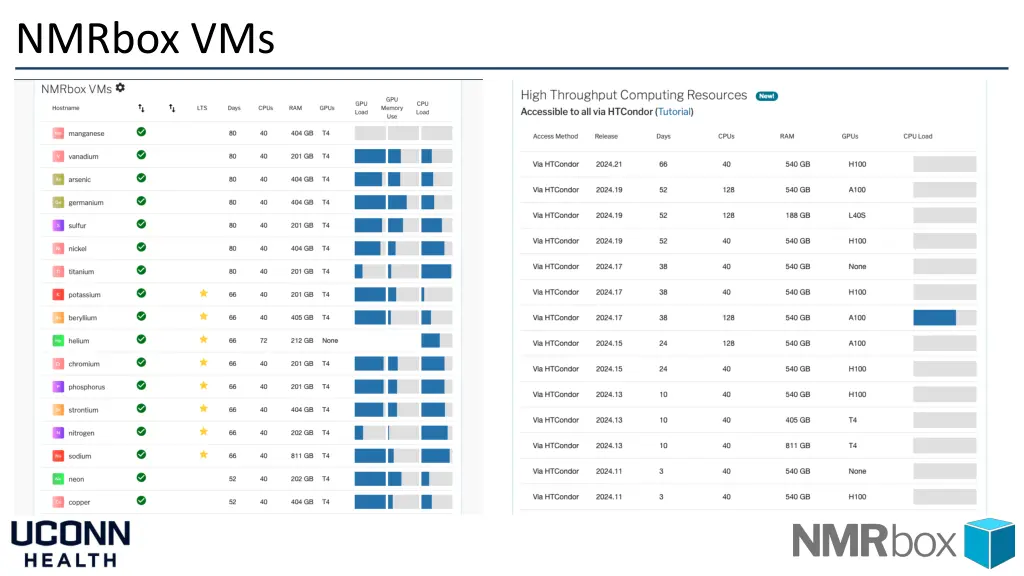The height and width of the screenshot is (576, 1024).
Task: Click the hostname text titanium
Action: (81, 272)
